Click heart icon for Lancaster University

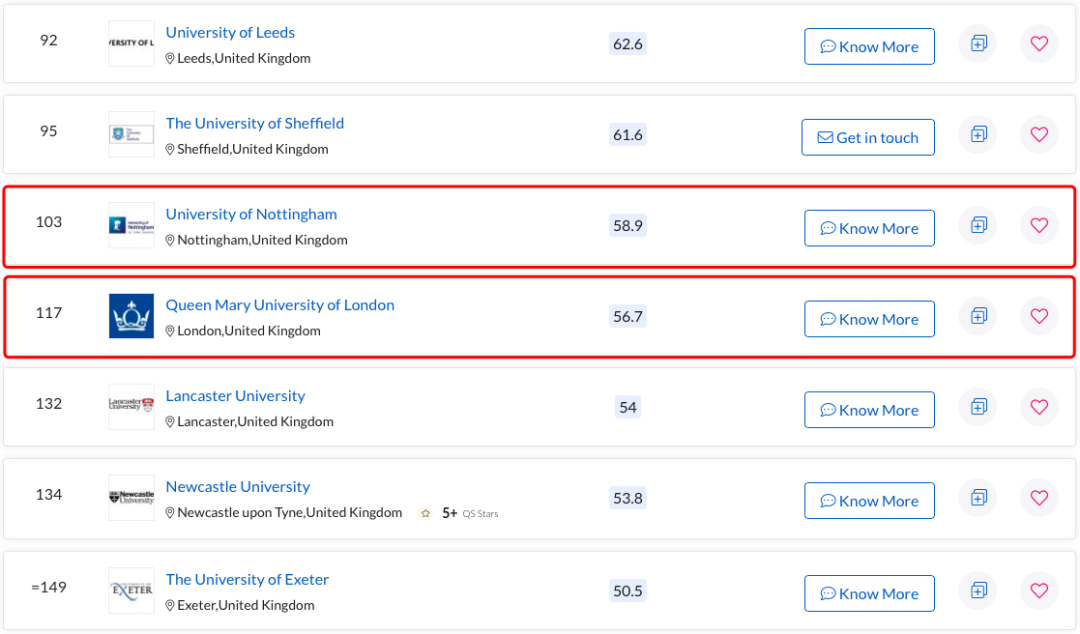[1039, 407]
